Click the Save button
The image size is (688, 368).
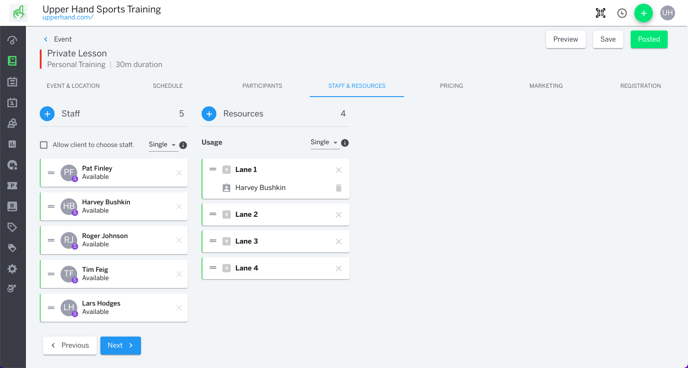[608, 39]
